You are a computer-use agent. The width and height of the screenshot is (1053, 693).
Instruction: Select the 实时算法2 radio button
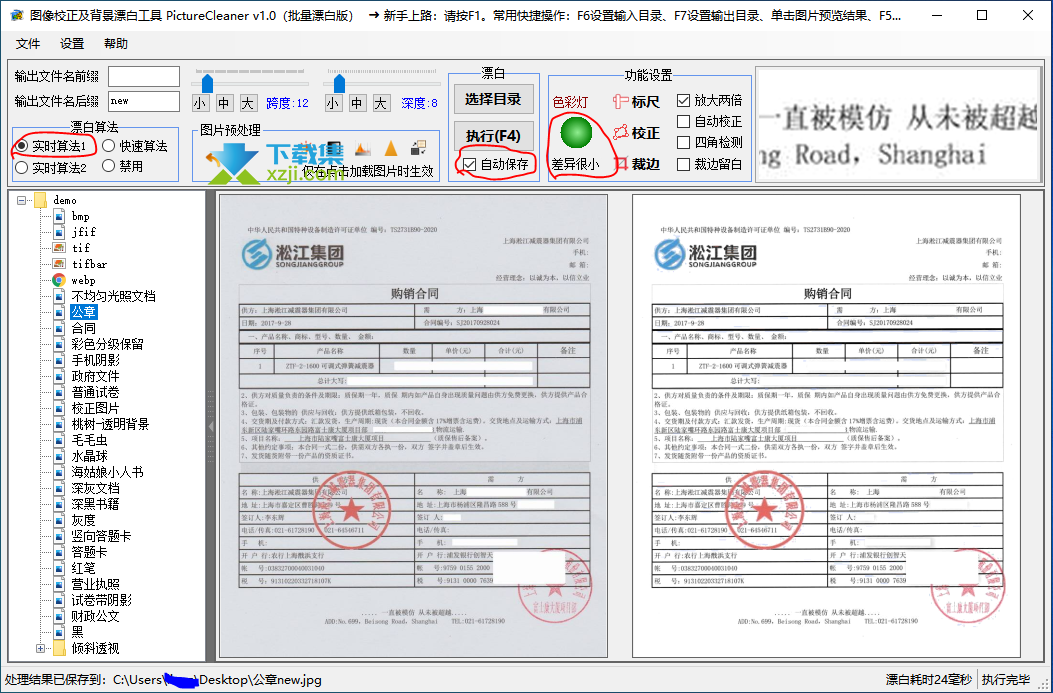pyautogui.click(x=21, y=167)
